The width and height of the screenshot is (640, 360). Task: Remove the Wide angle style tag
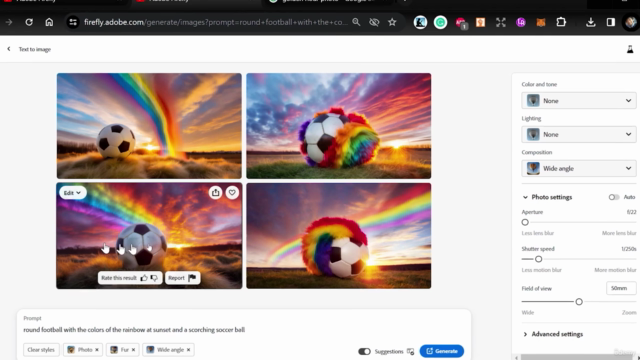click(x=188, y=350)
